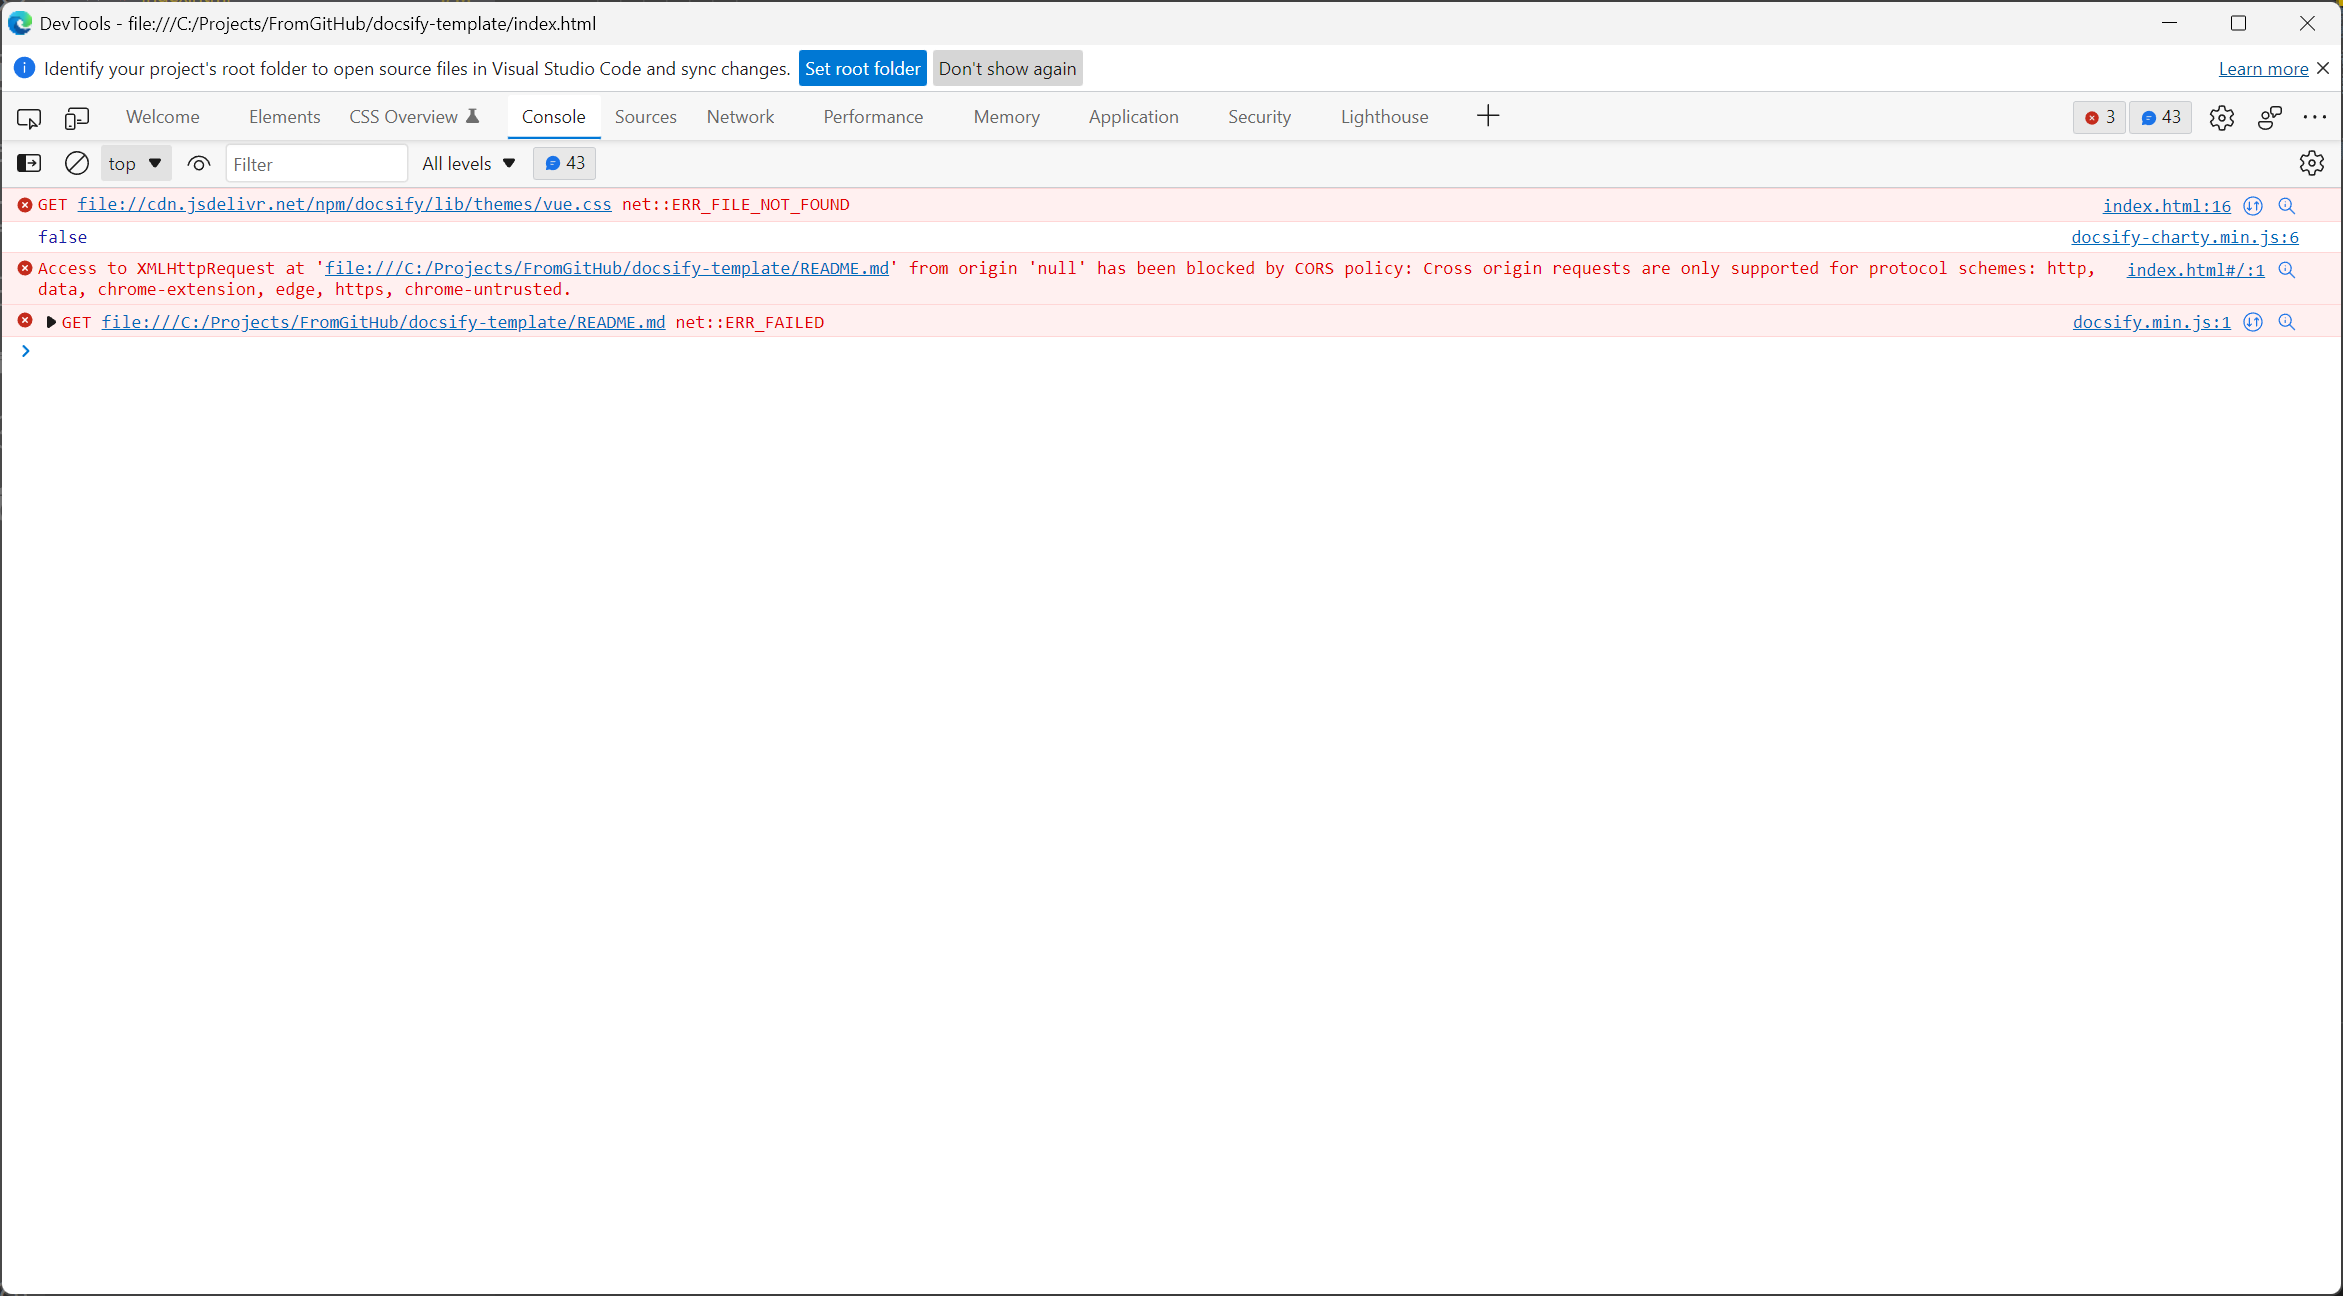
Task: Show the console sidebar panel
Action: click(29, 163)
